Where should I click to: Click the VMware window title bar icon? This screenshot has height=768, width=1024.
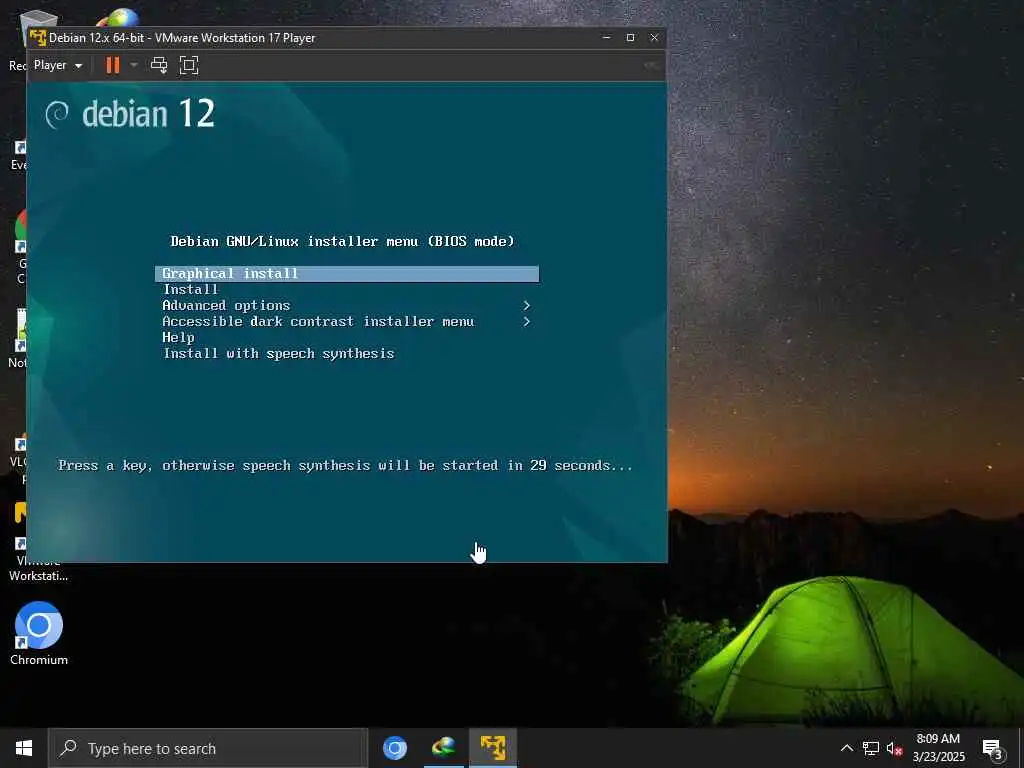pos(37,38)
